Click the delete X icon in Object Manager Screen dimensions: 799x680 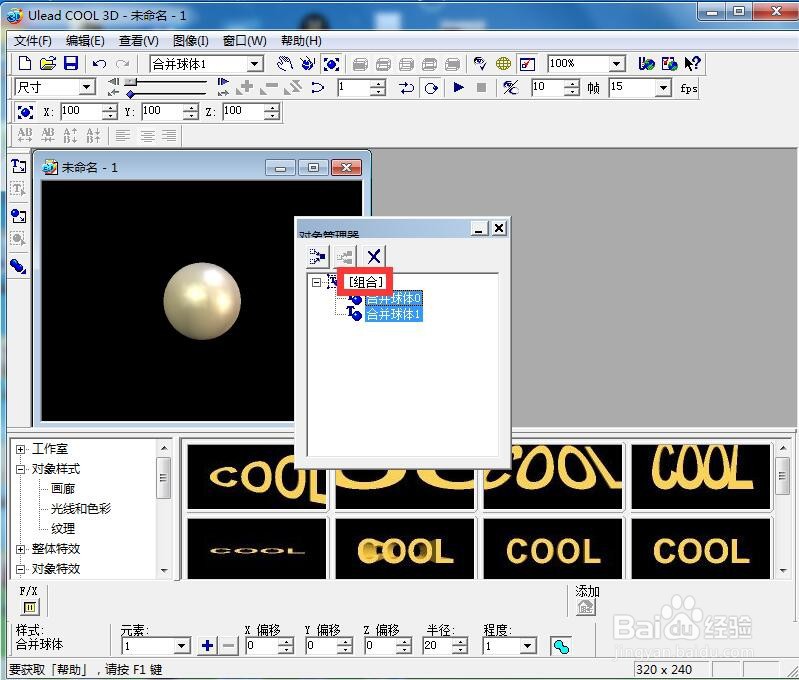[x=374, y=256]
